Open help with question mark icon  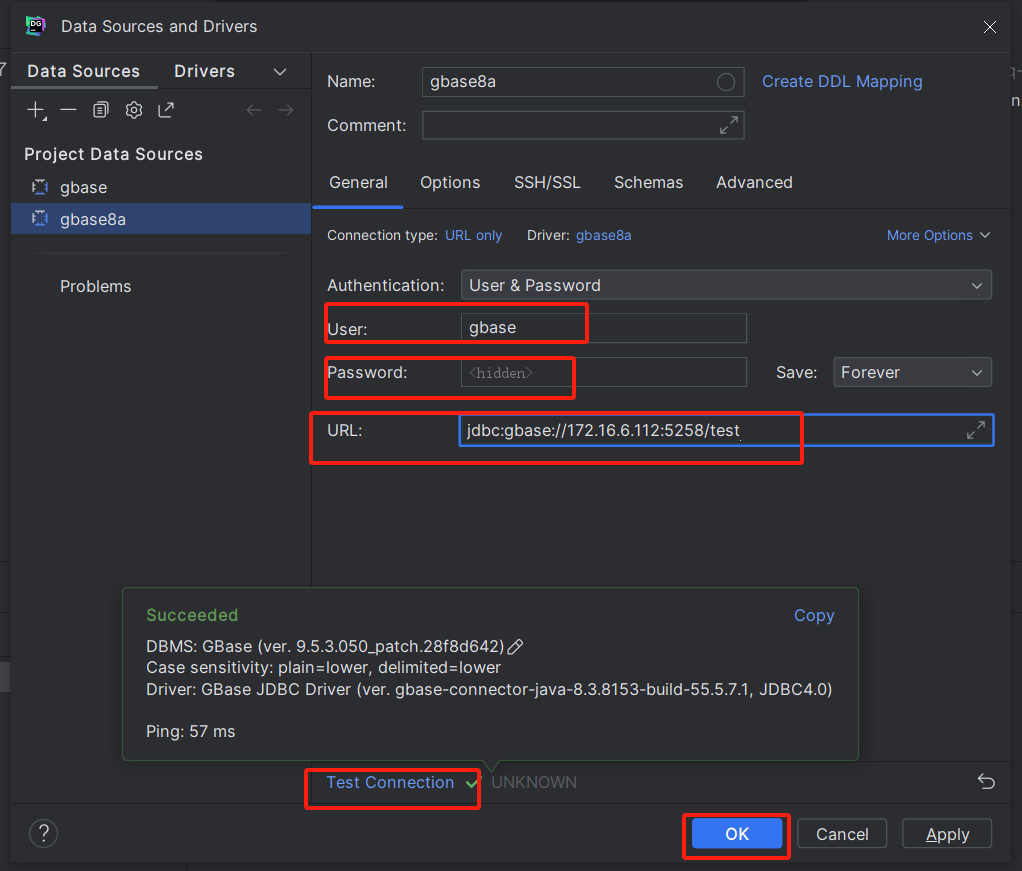coord(44,833)
